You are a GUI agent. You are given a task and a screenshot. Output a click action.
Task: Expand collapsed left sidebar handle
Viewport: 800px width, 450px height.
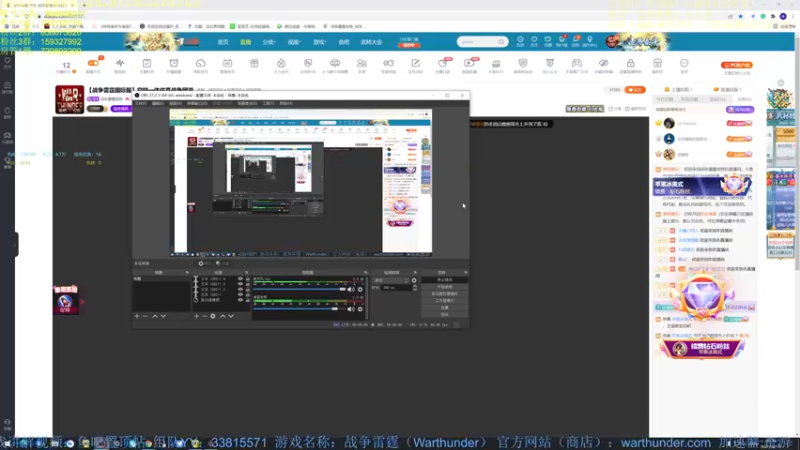(x=16, y=244)
